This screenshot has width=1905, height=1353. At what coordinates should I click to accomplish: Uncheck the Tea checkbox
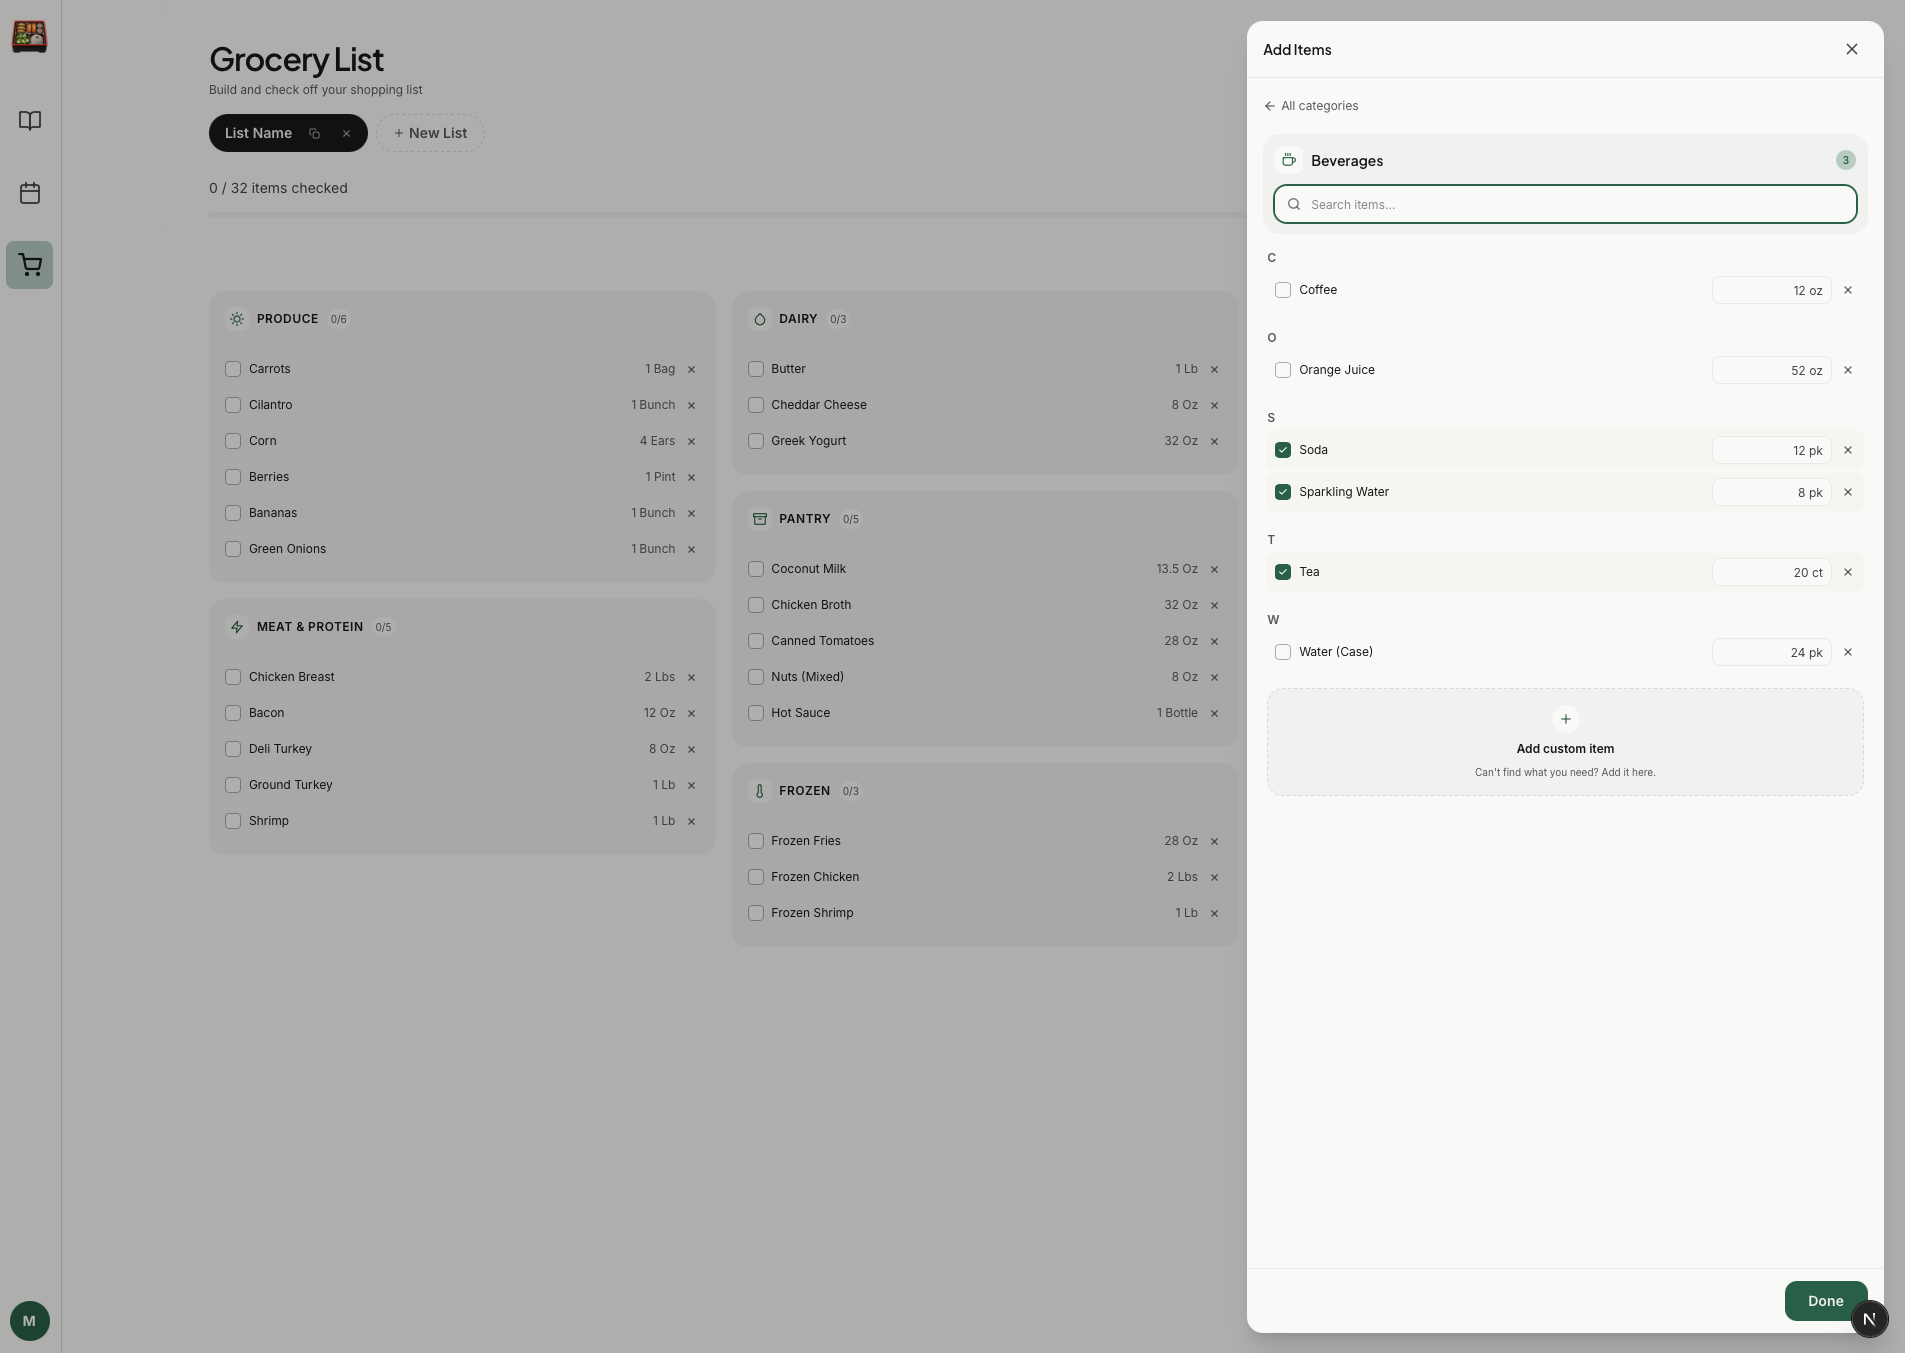coord(1283,572)
